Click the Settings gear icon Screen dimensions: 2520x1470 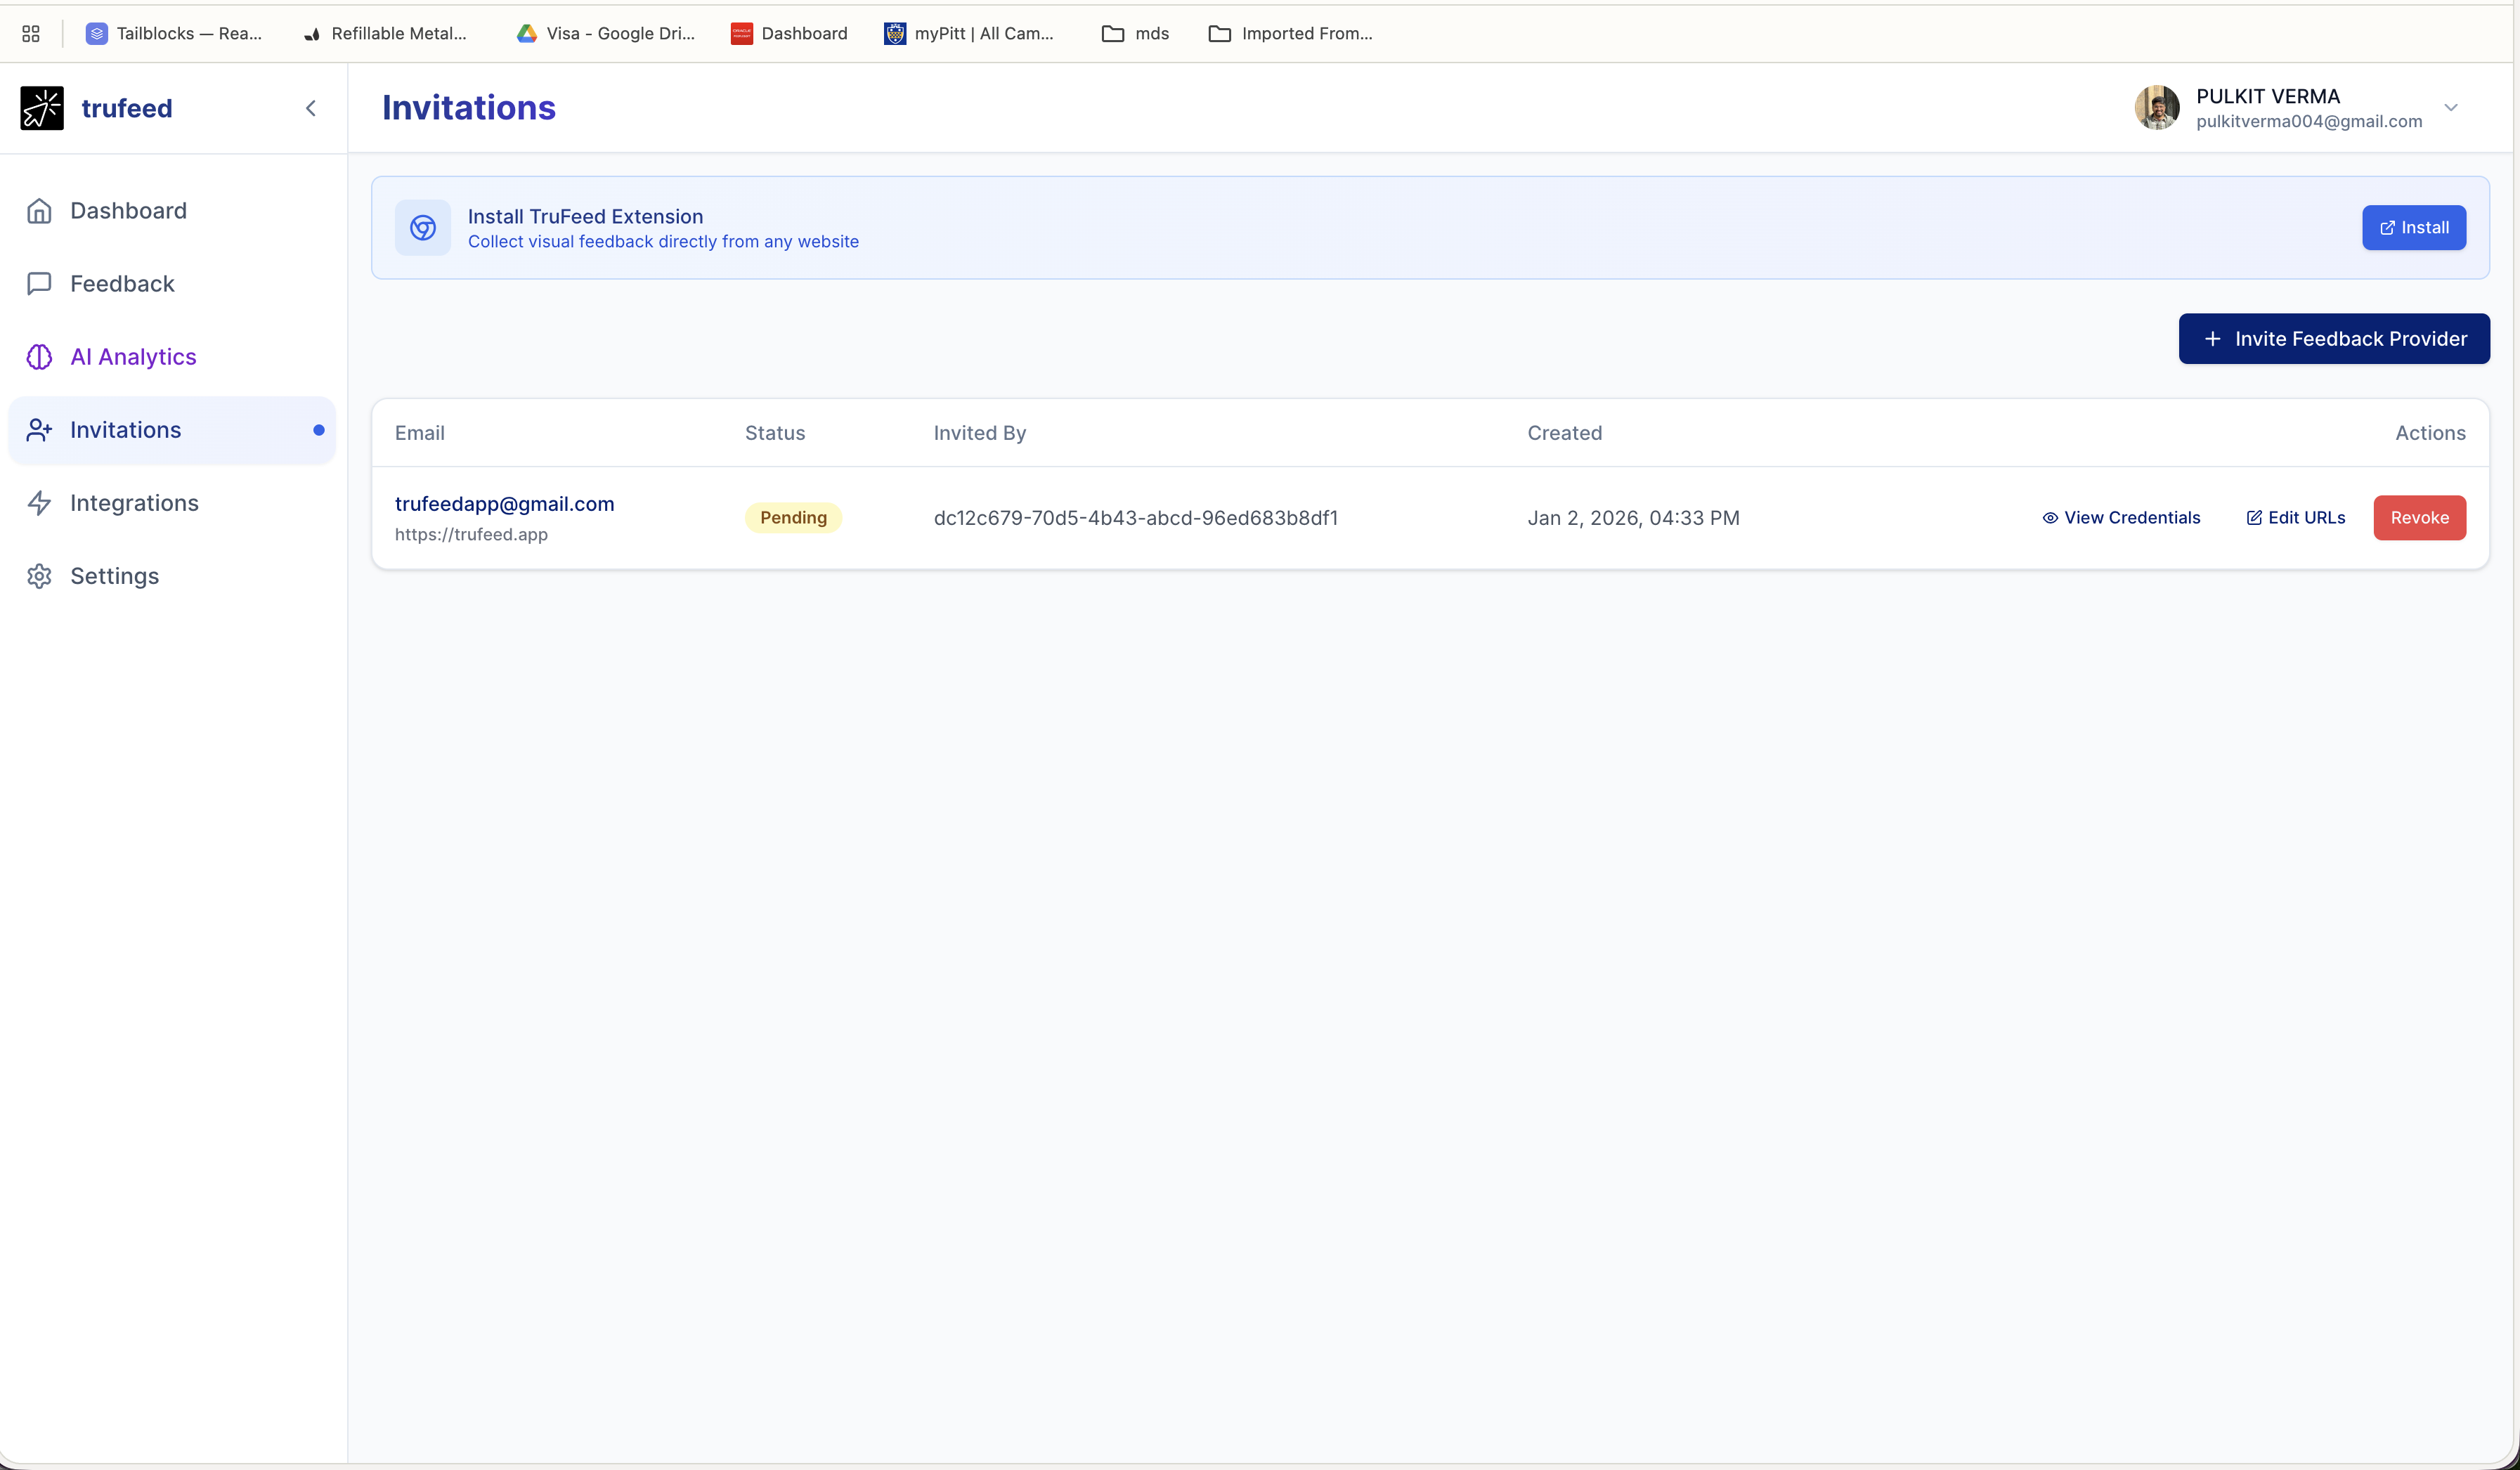tap(39, 576)
